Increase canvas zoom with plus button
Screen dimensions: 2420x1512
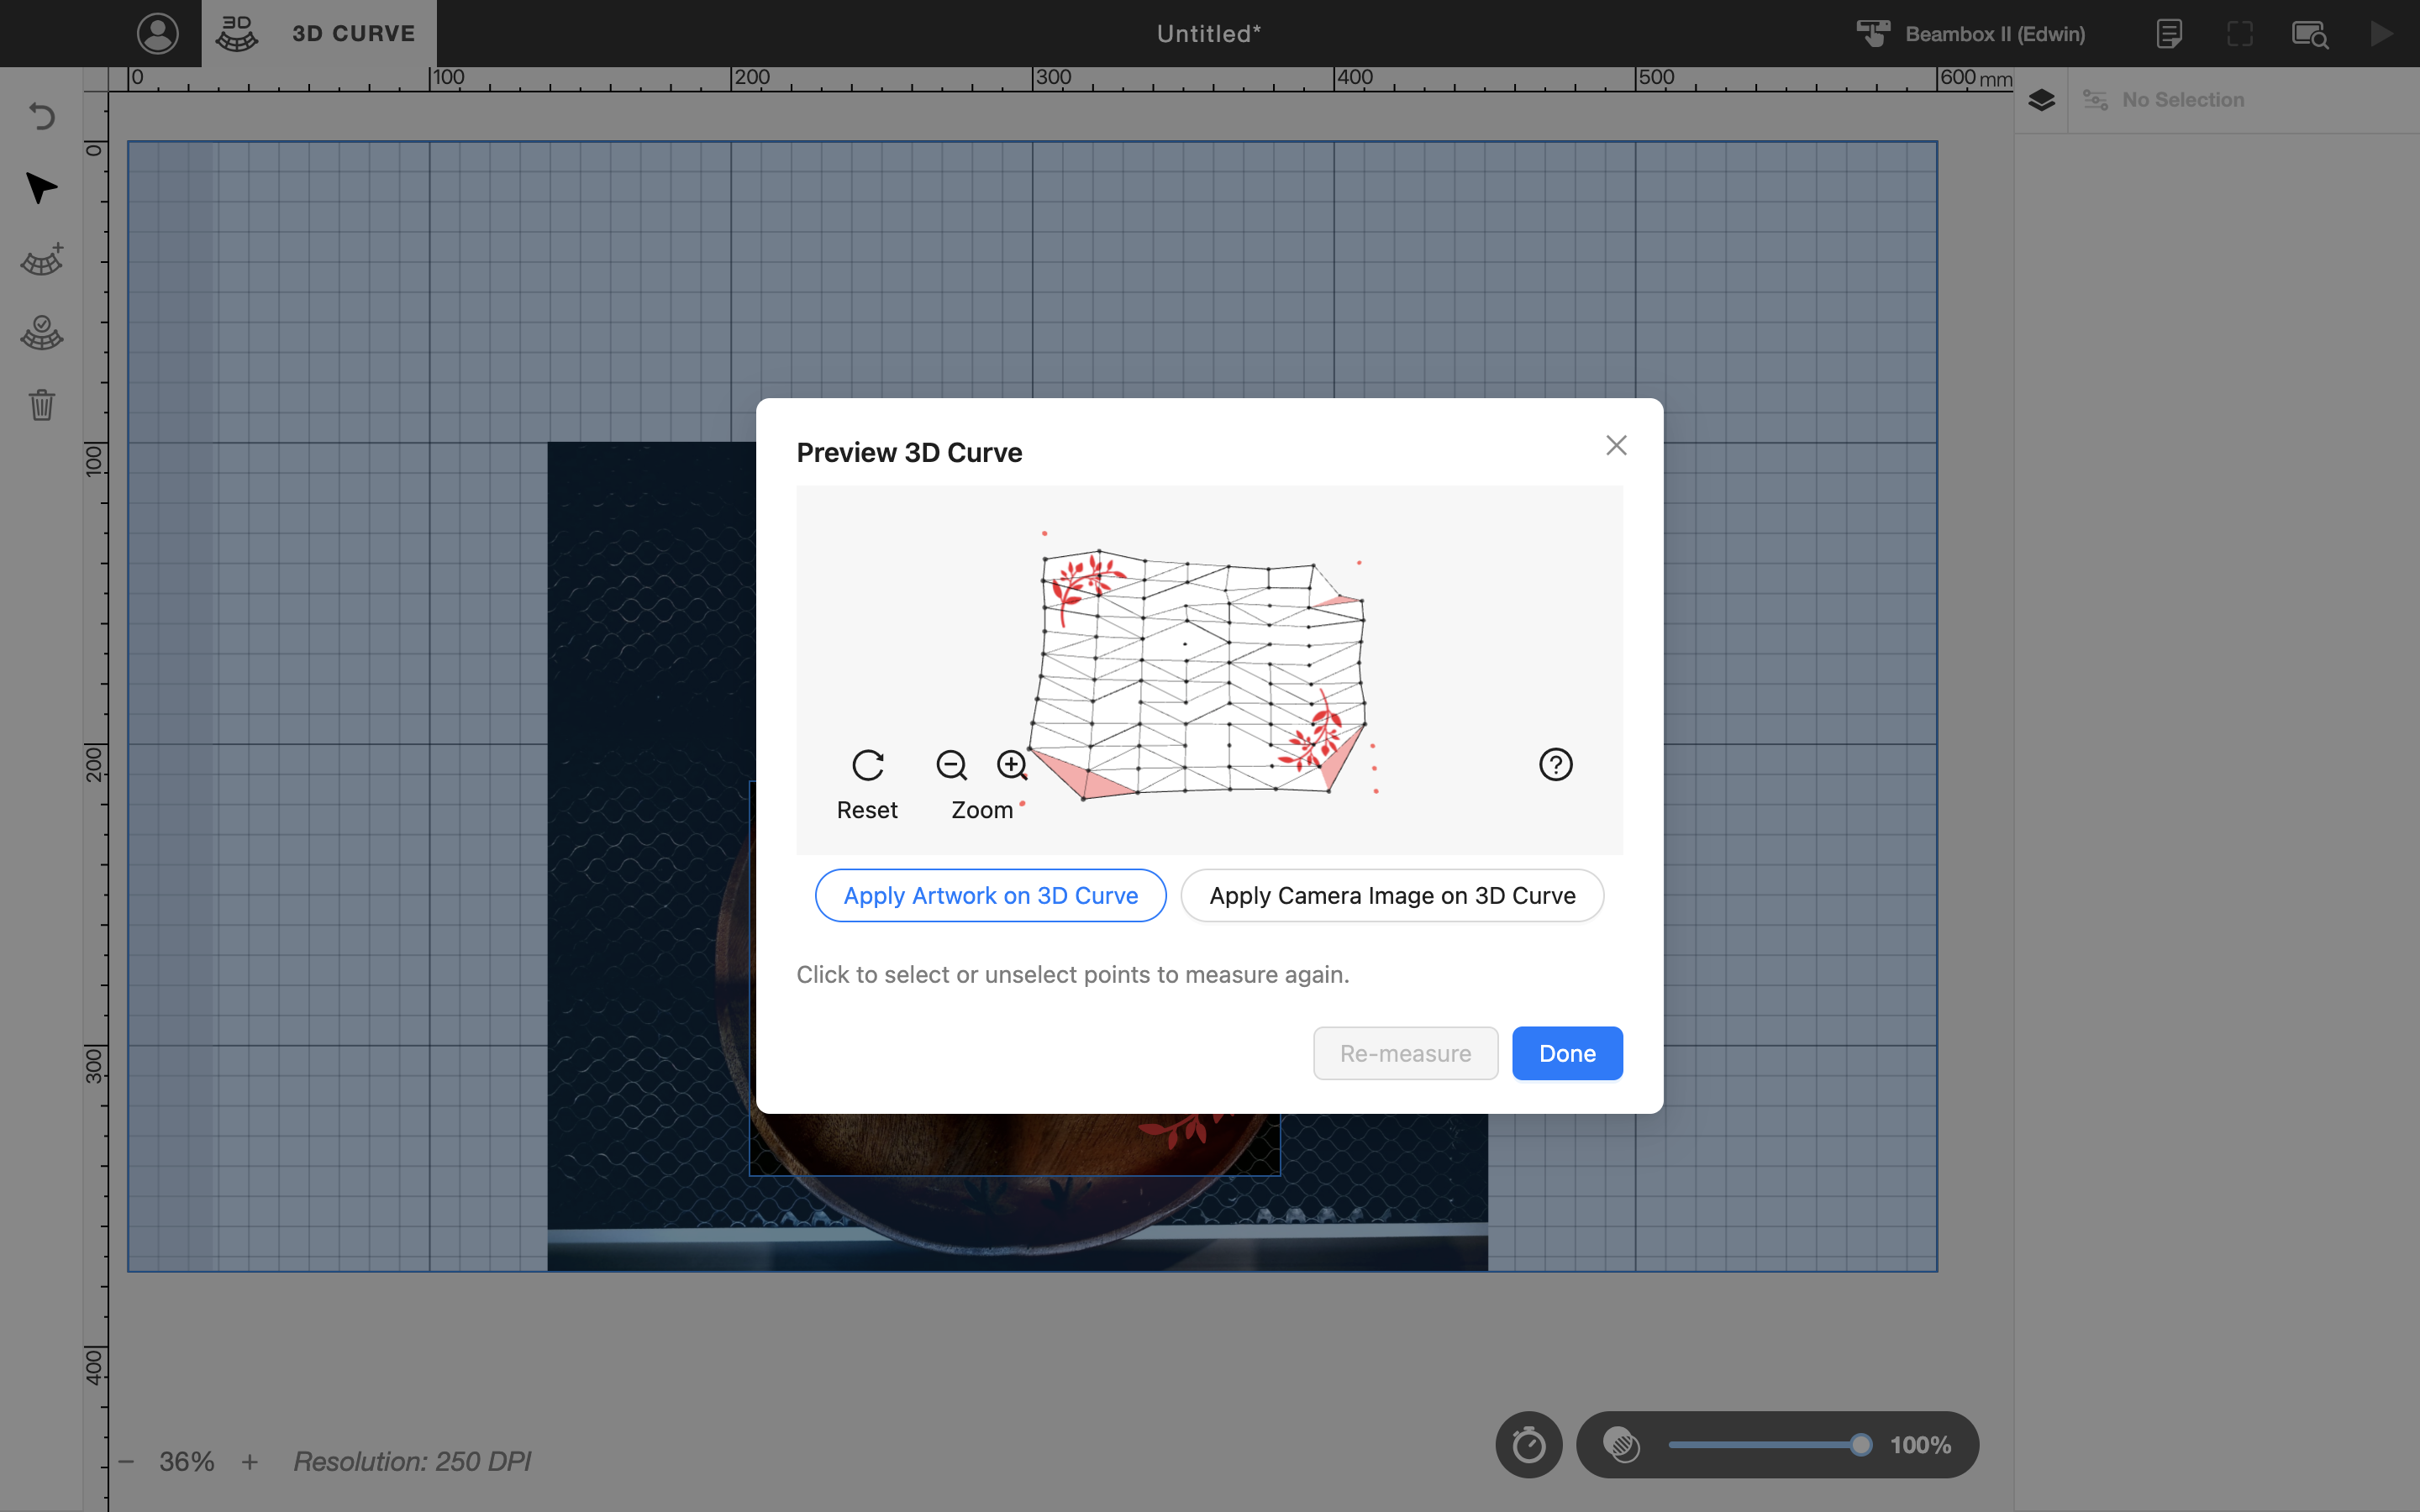[x=250, y=1461]
